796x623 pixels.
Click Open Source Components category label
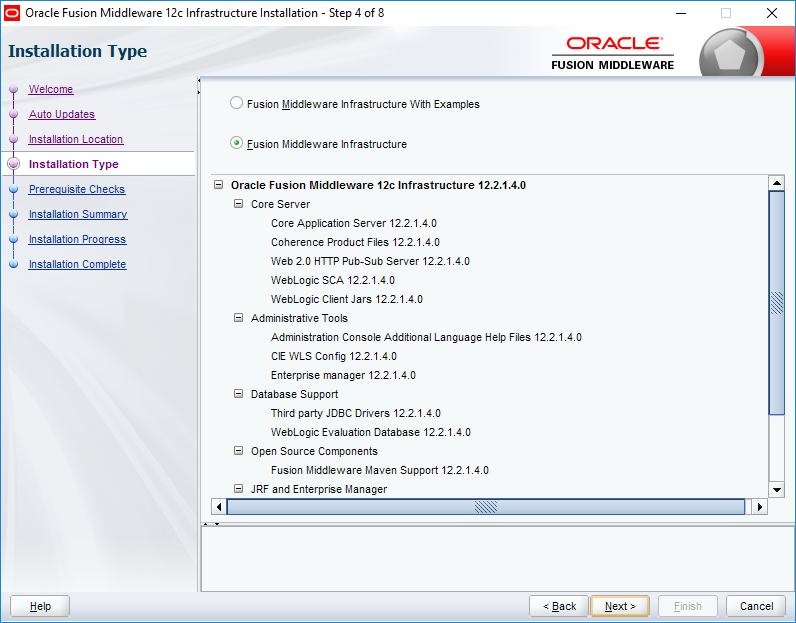tap(314, 451)
